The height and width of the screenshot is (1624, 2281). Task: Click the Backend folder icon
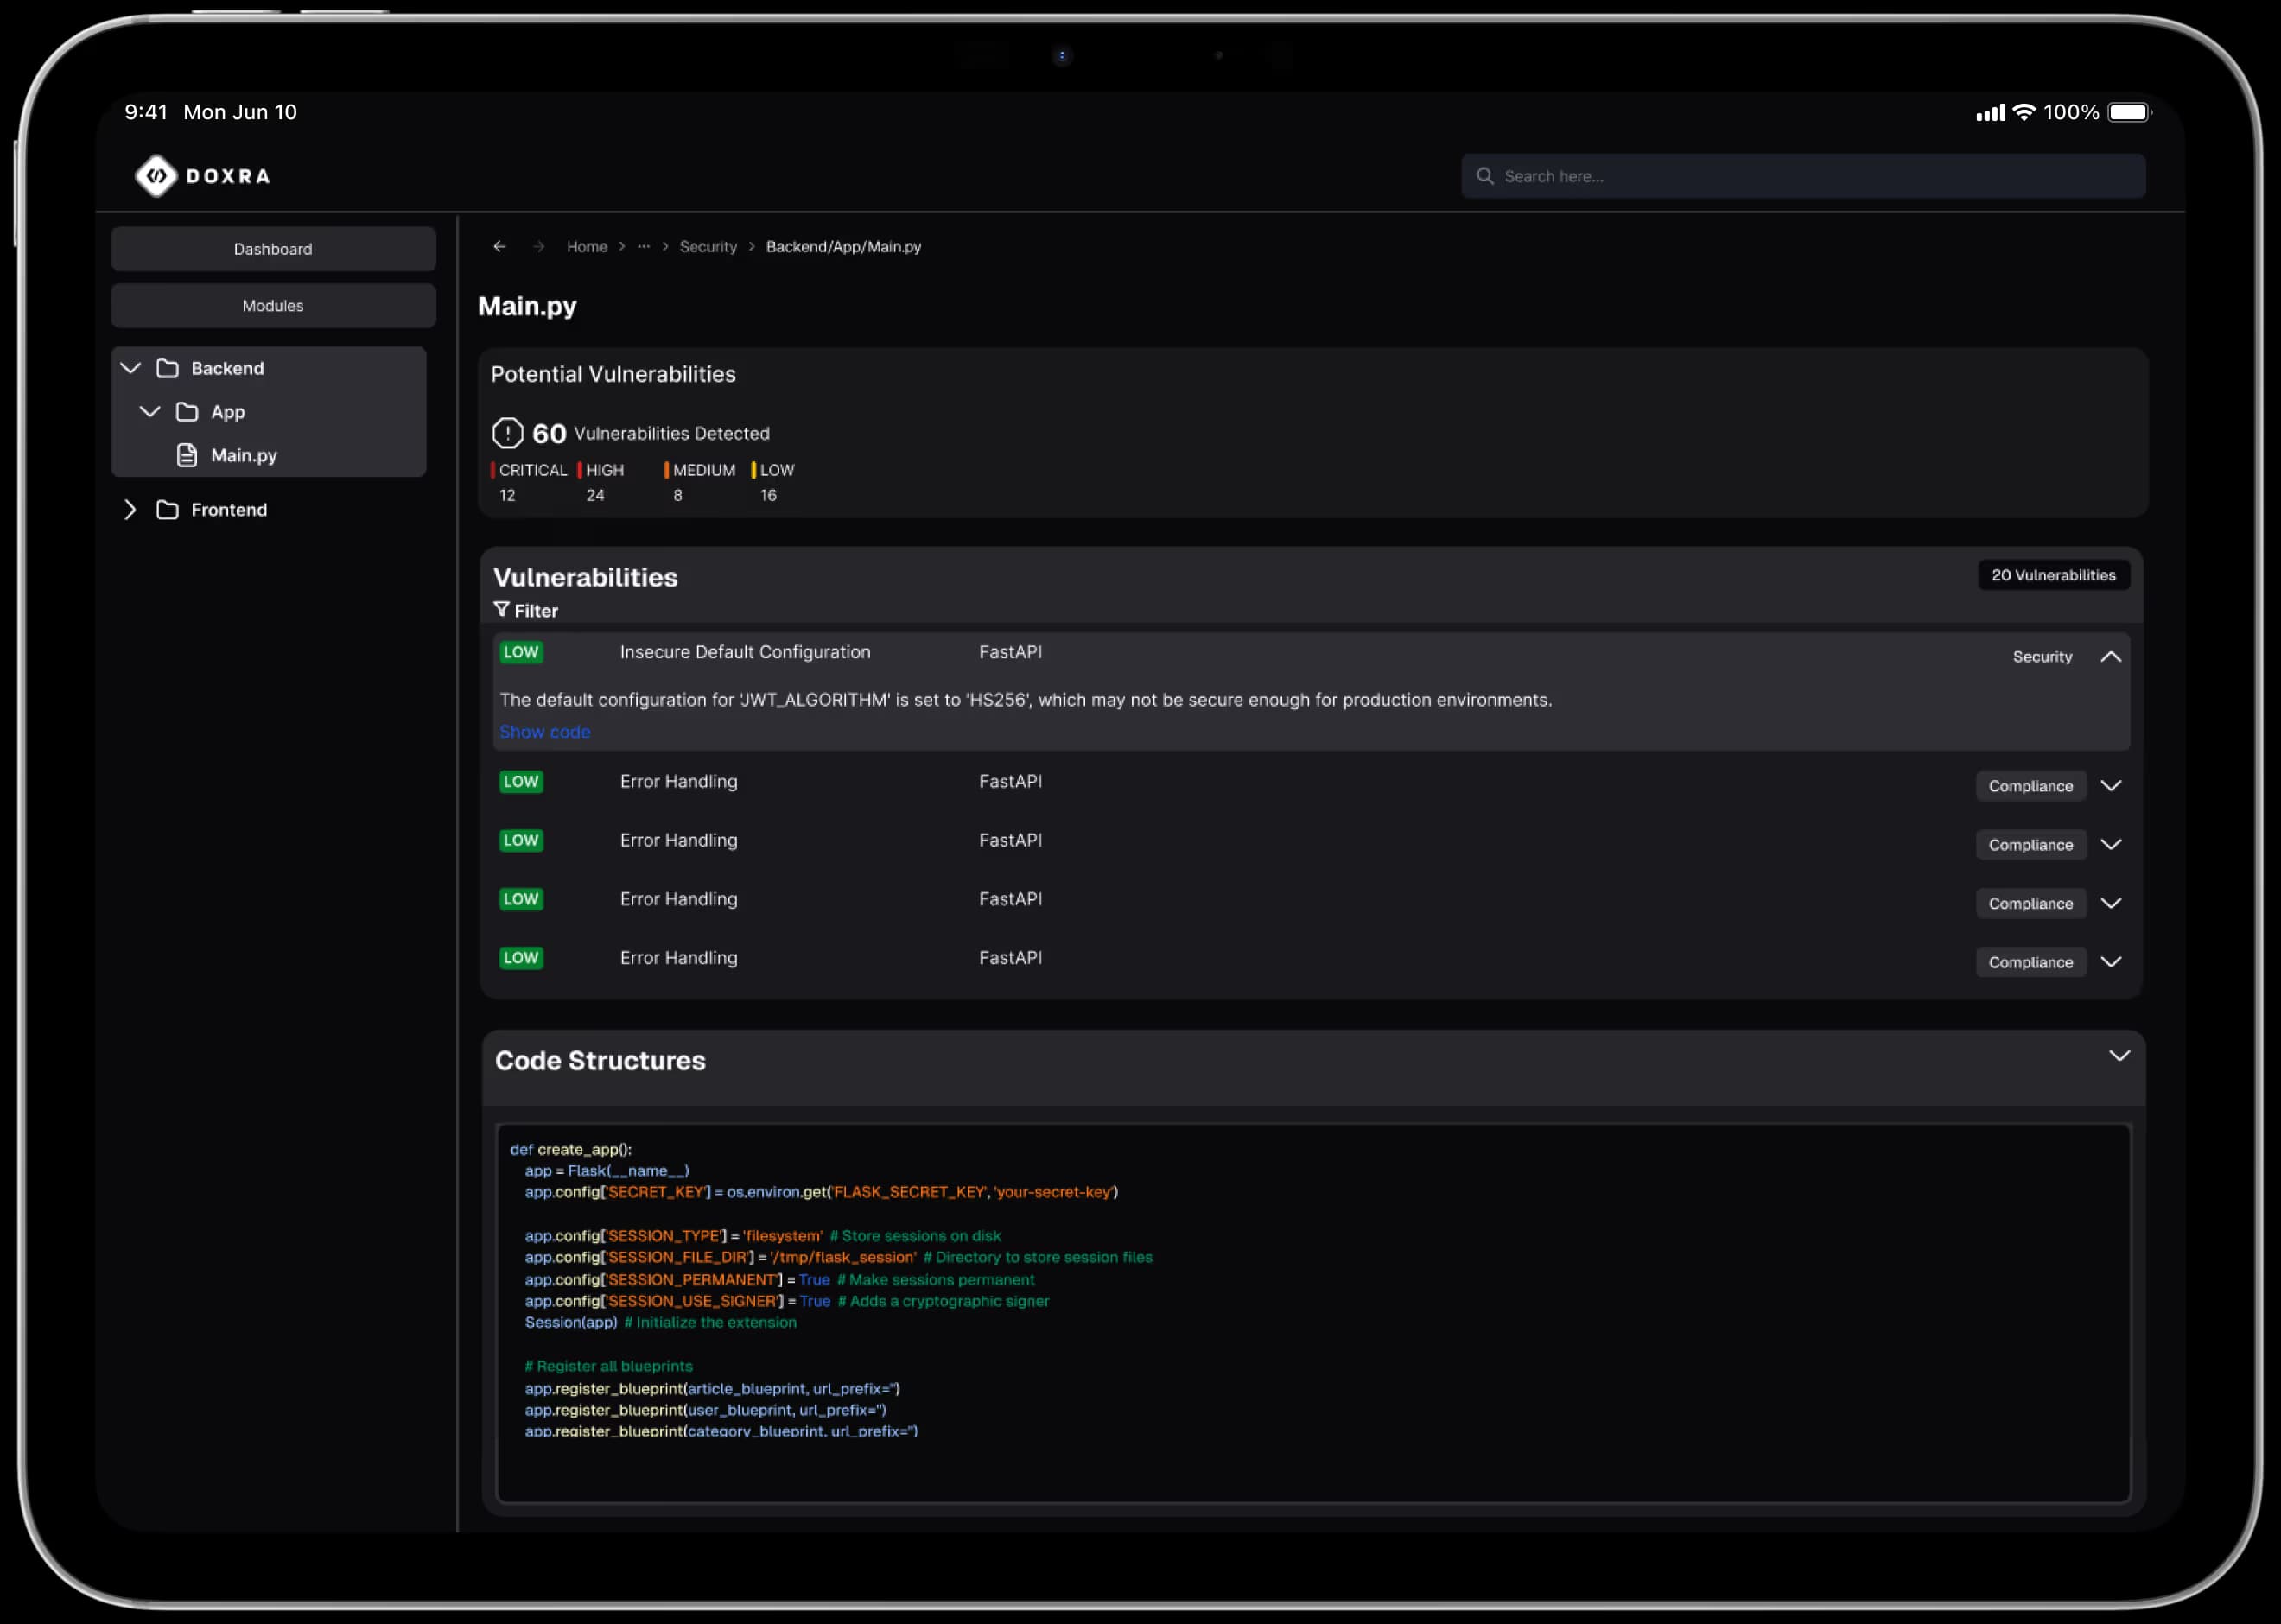coord(166,368)
